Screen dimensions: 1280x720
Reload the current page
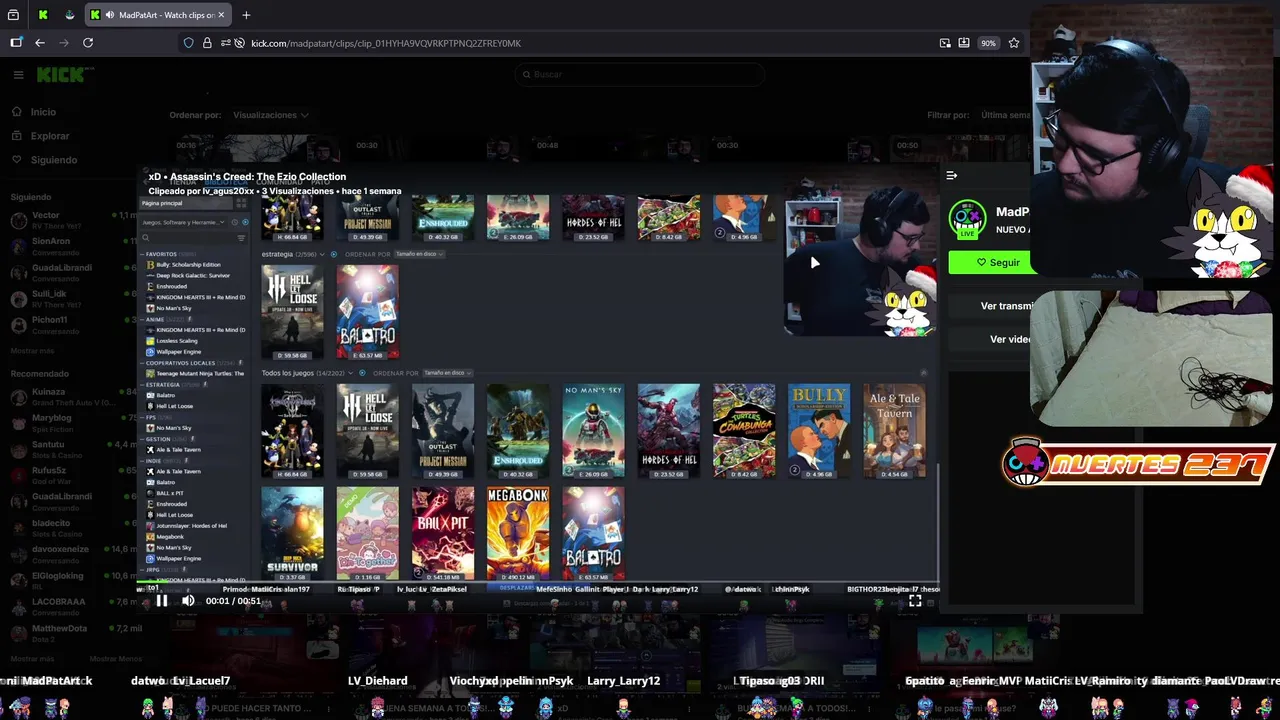[88, 43]
